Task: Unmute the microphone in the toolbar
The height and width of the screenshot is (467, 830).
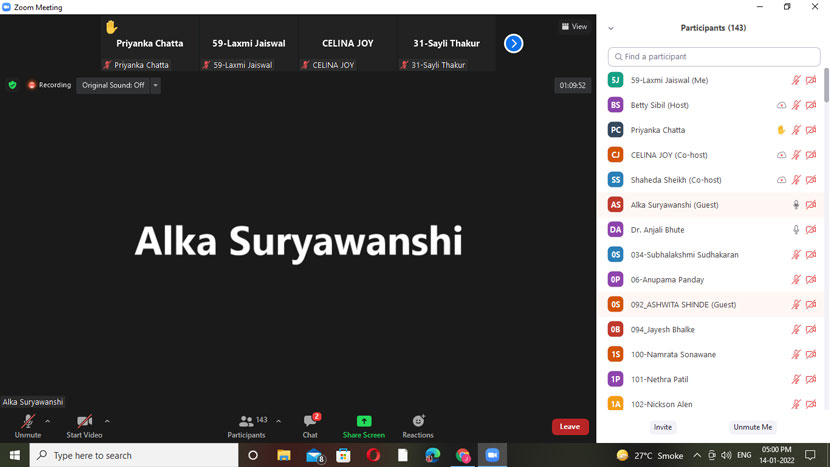Action: [28, 422]
